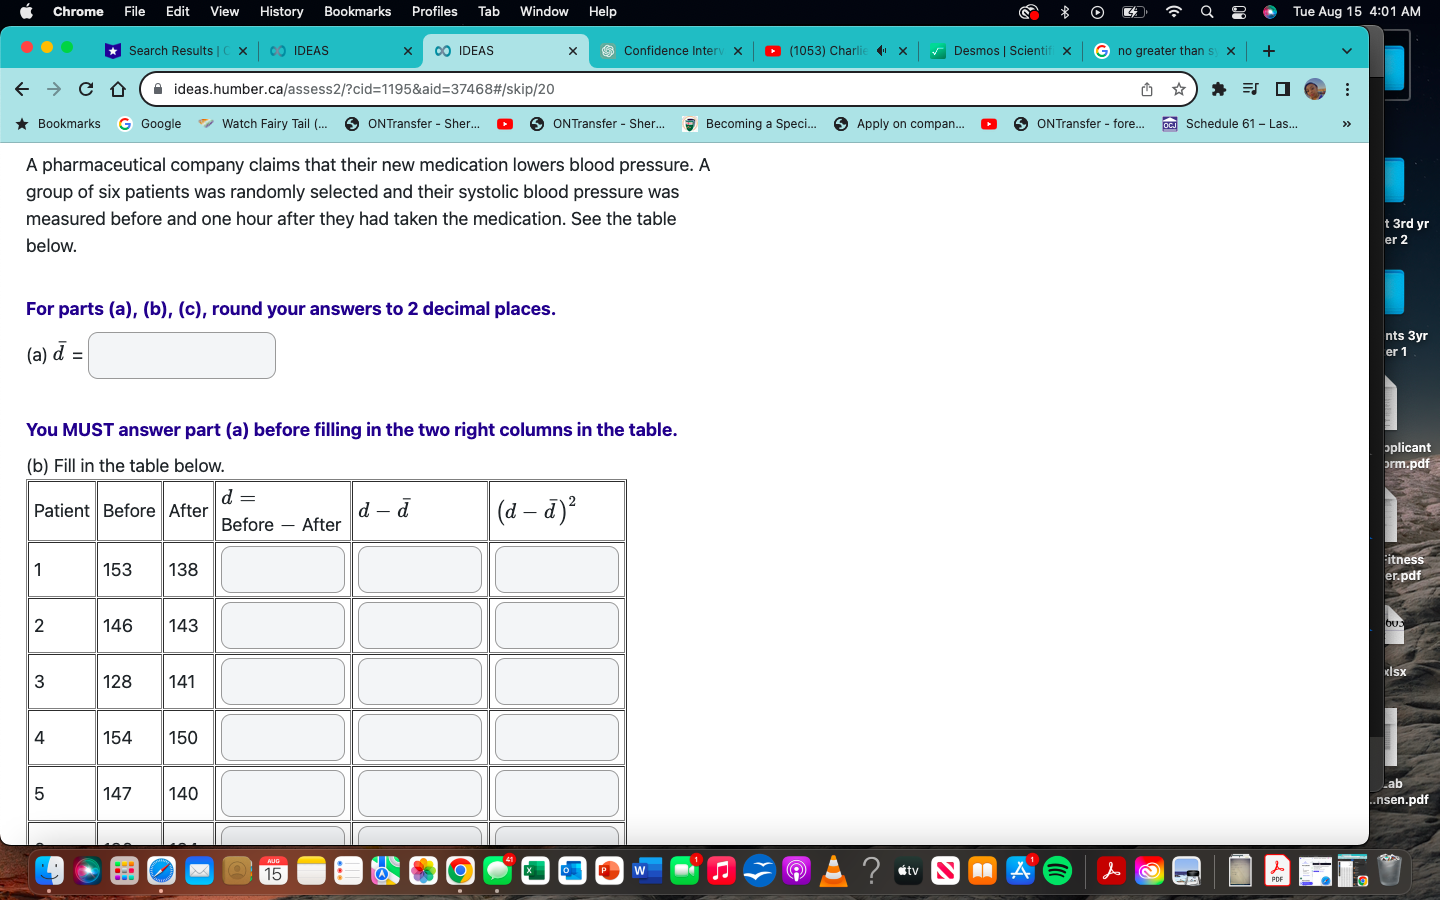This screenshot has height=900, width=1440.
Task: Expand the bookmarks bar overflow chevron
Action: tap(1347, 124)
